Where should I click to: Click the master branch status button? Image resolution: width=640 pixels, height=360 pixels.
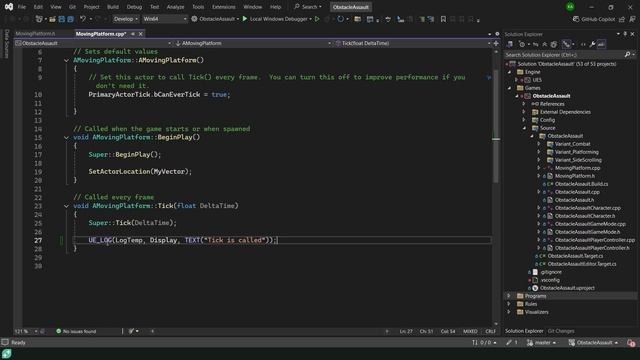(542, 343)
